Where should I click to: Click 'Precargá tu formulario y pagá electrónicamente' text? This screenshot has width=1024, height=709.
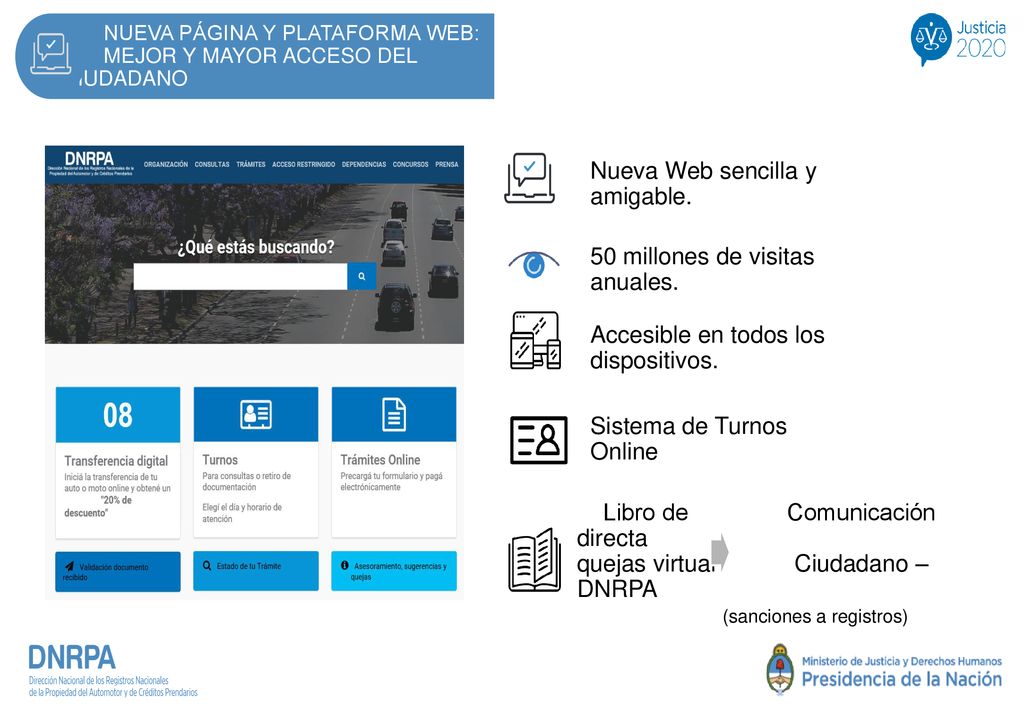click(x=391, y=481)
